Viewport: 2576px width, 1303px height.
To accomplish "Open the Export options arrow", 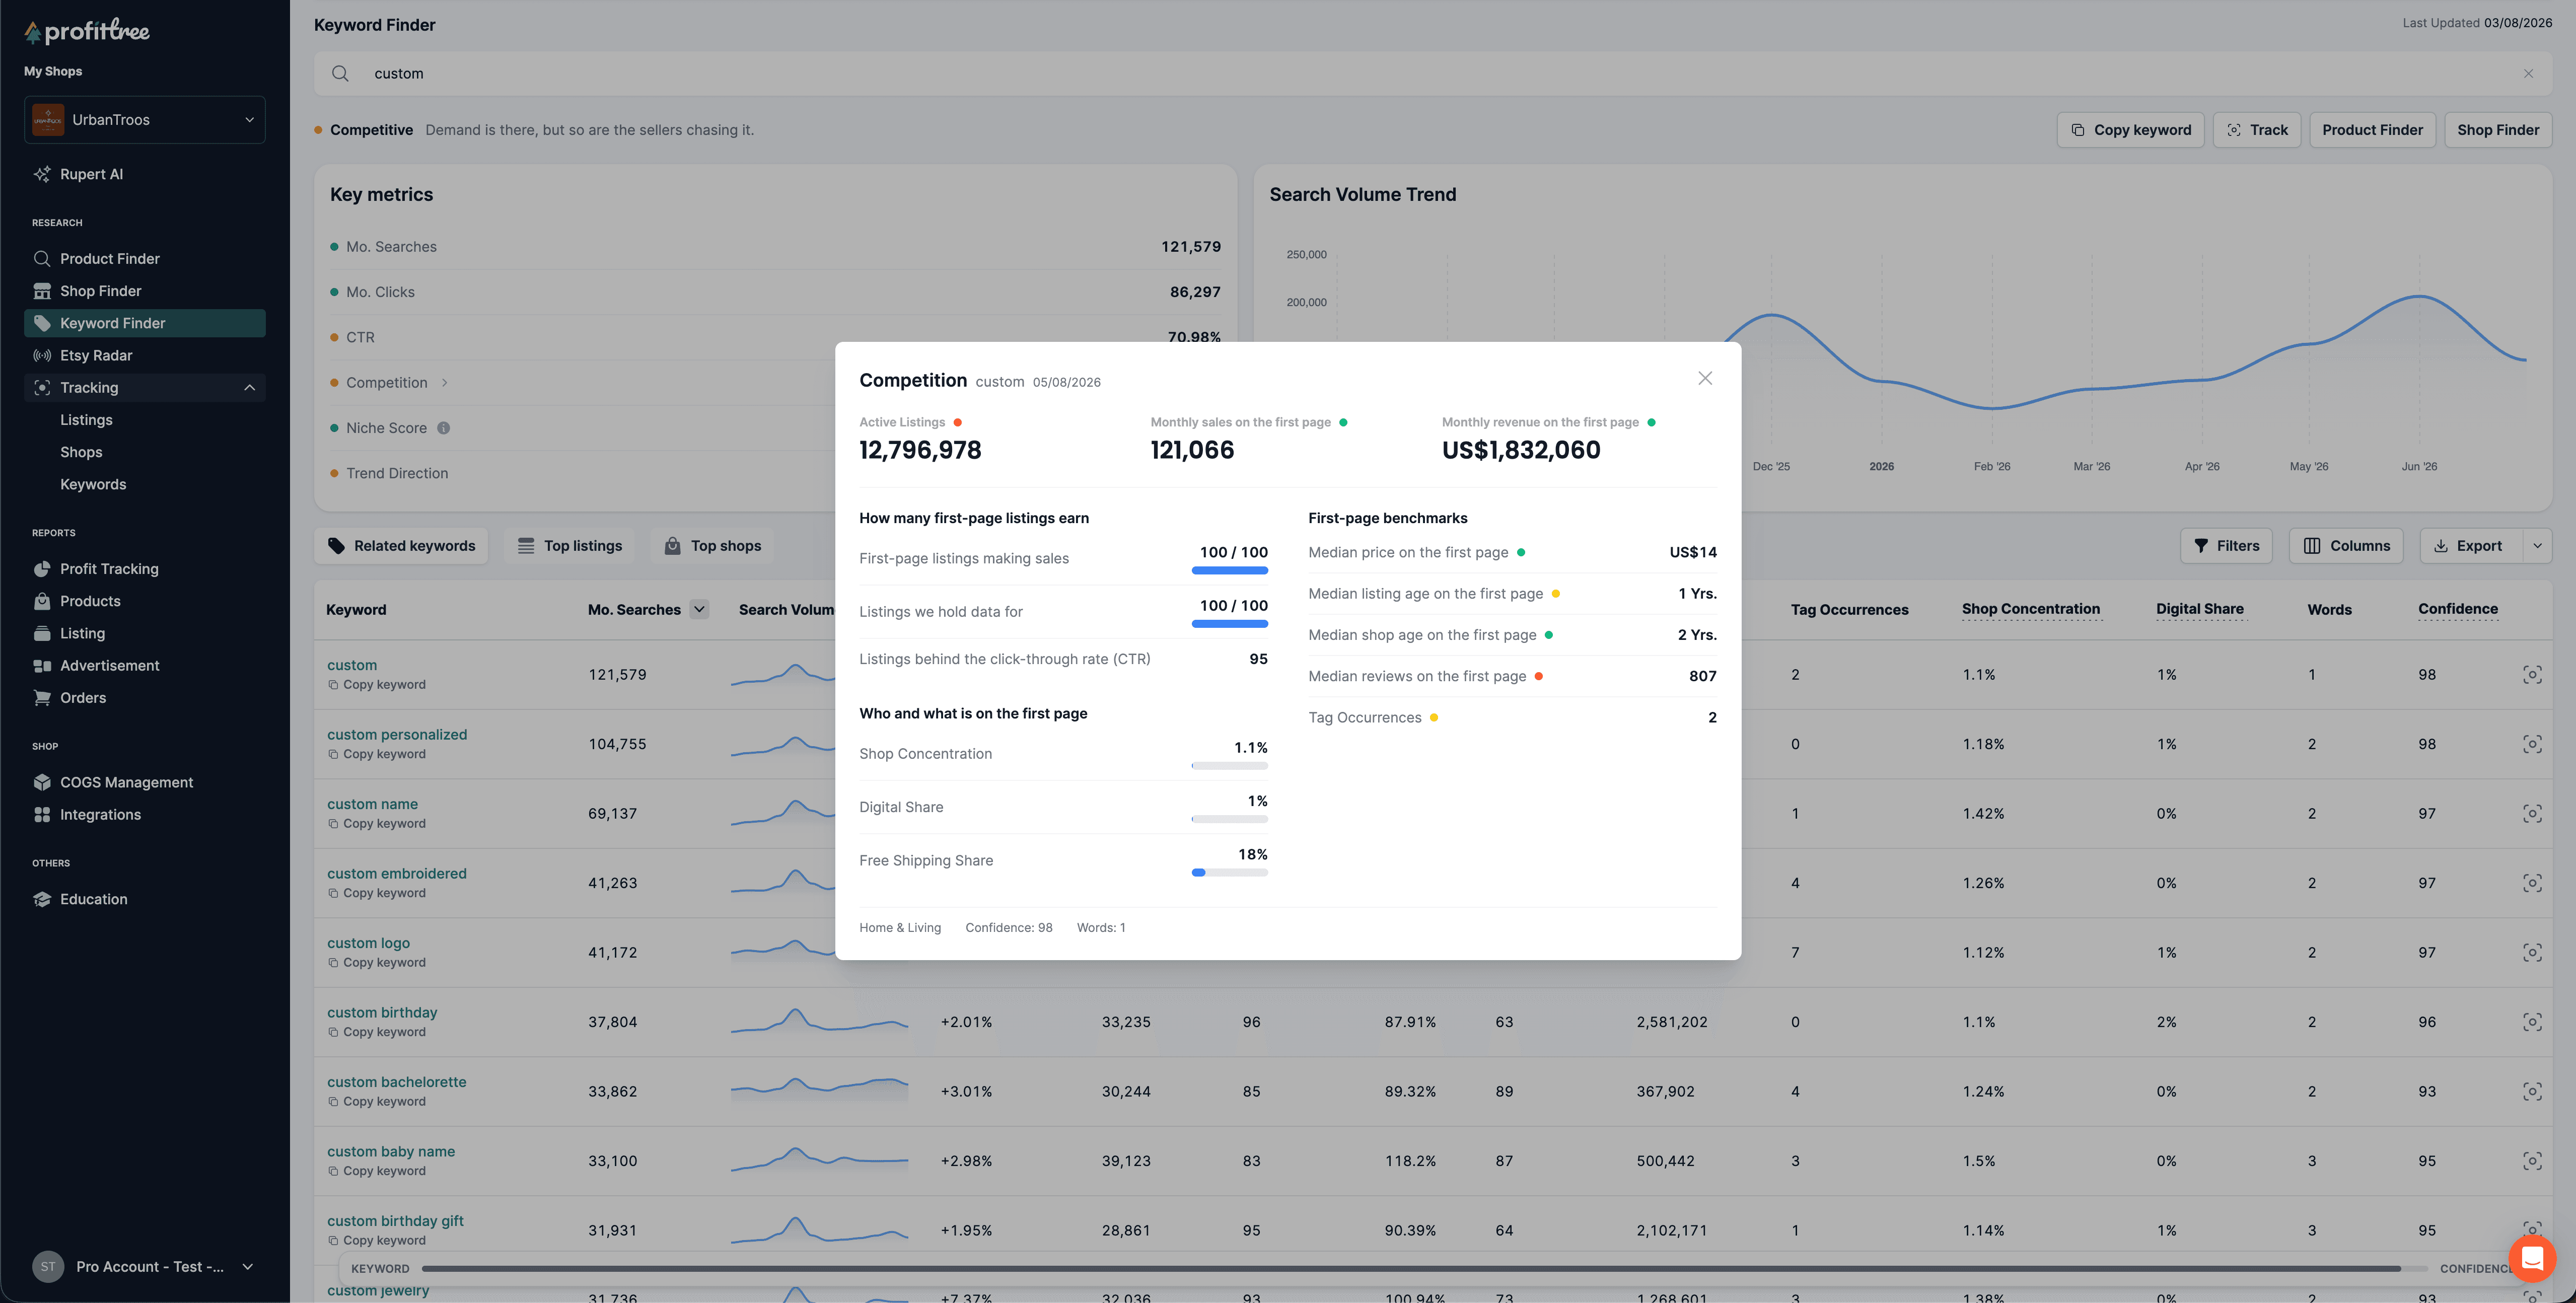I will pyautogui.click(x=2537, y=546).
